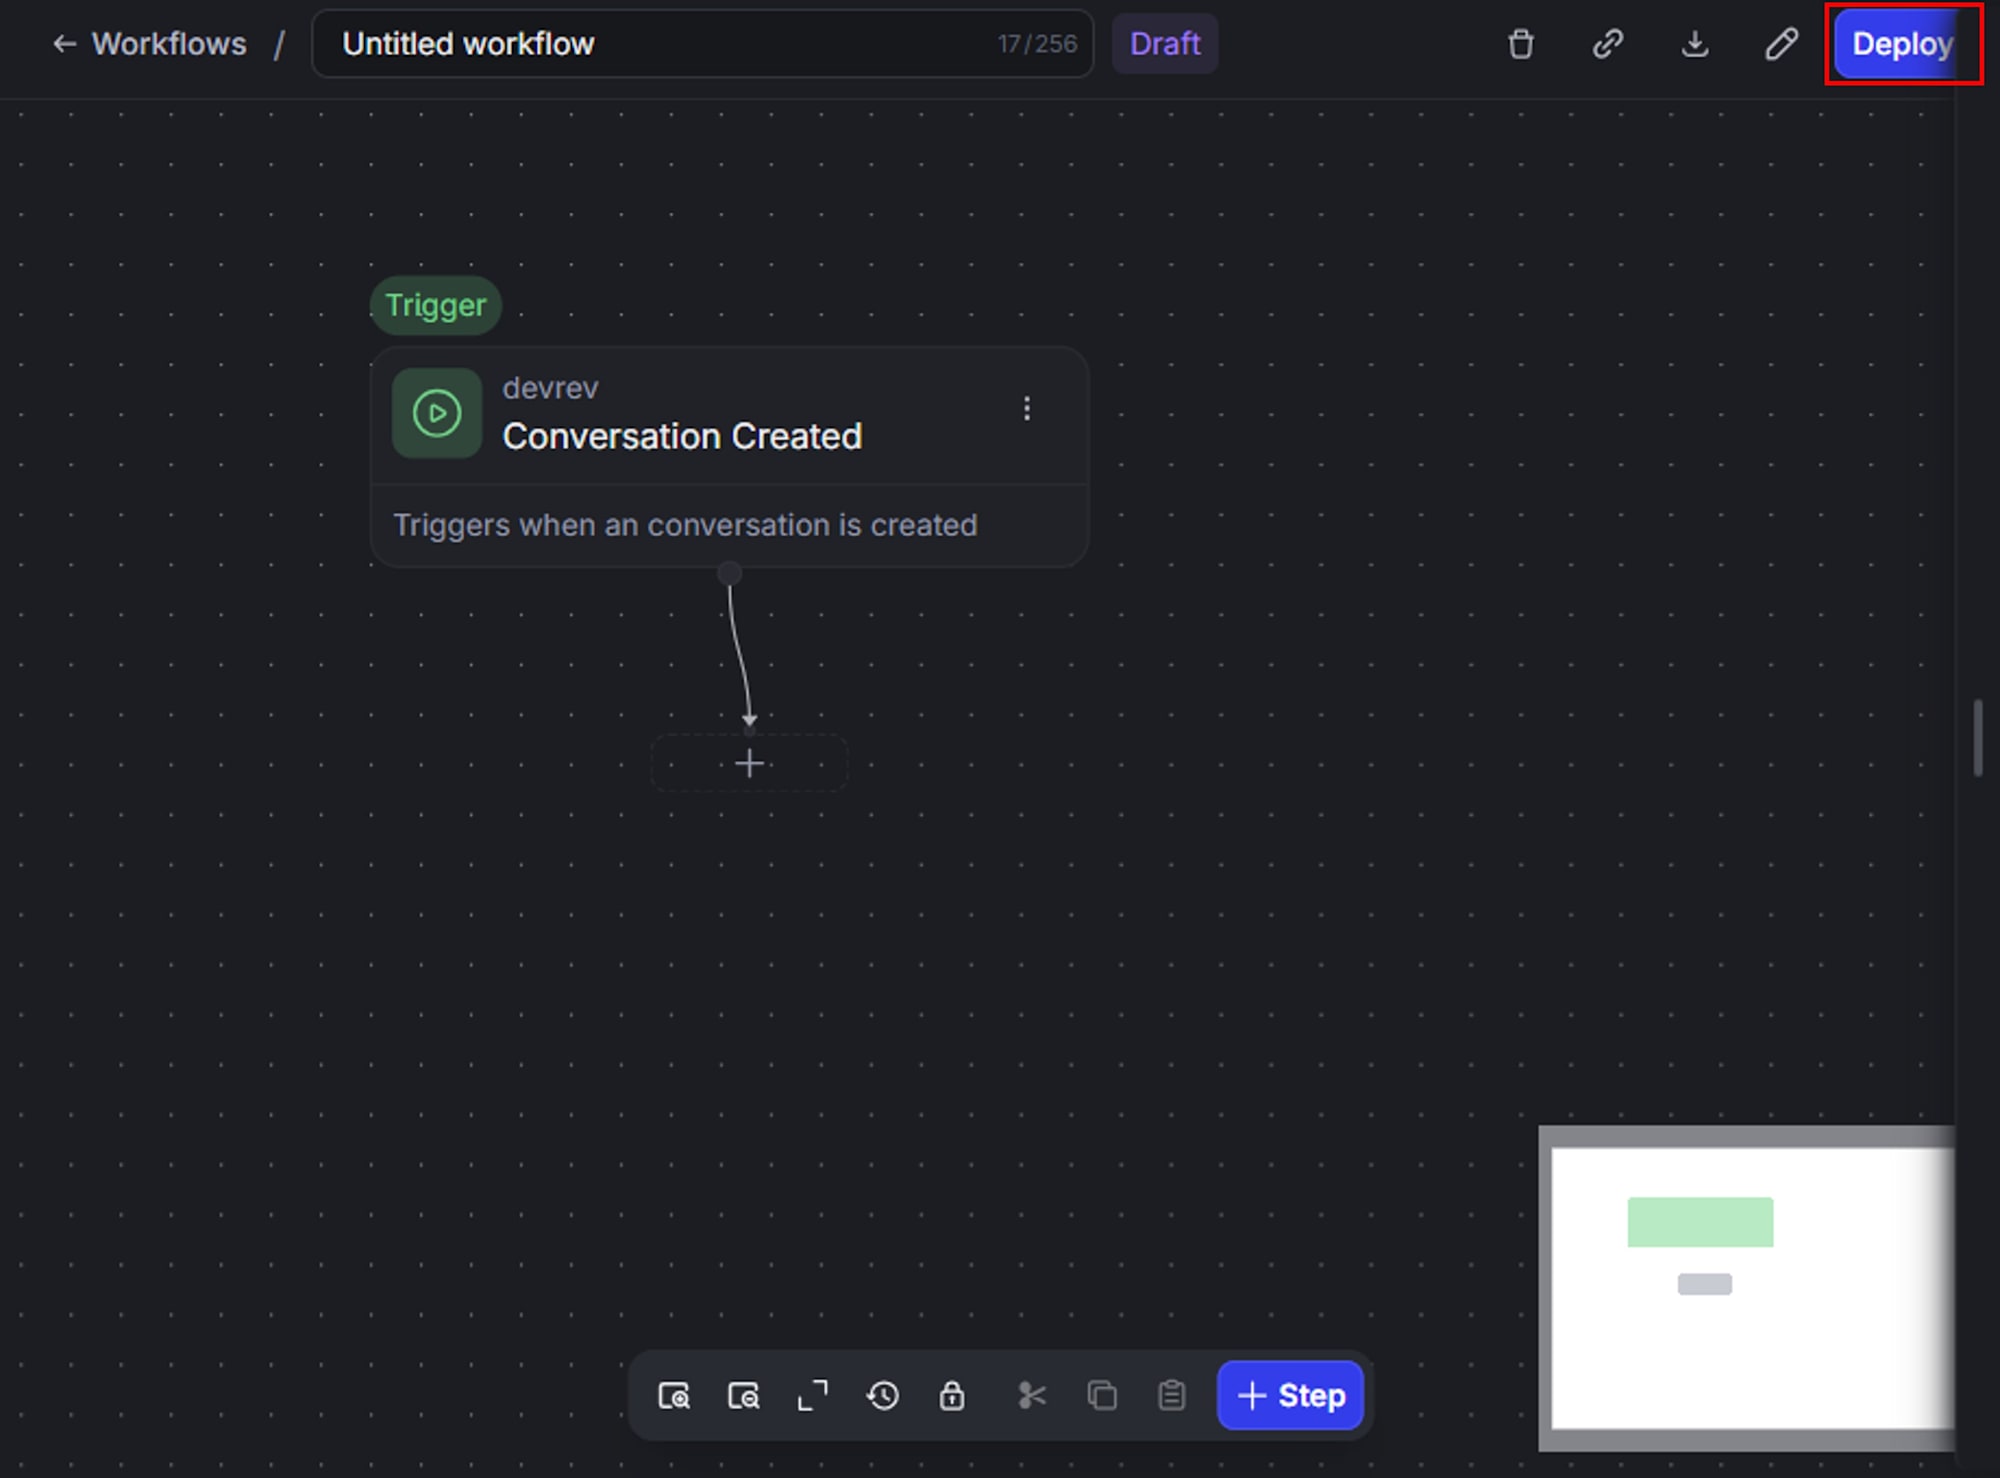Copy workflow link via chain icon

pyautogui.click(x=1607, y=44)
